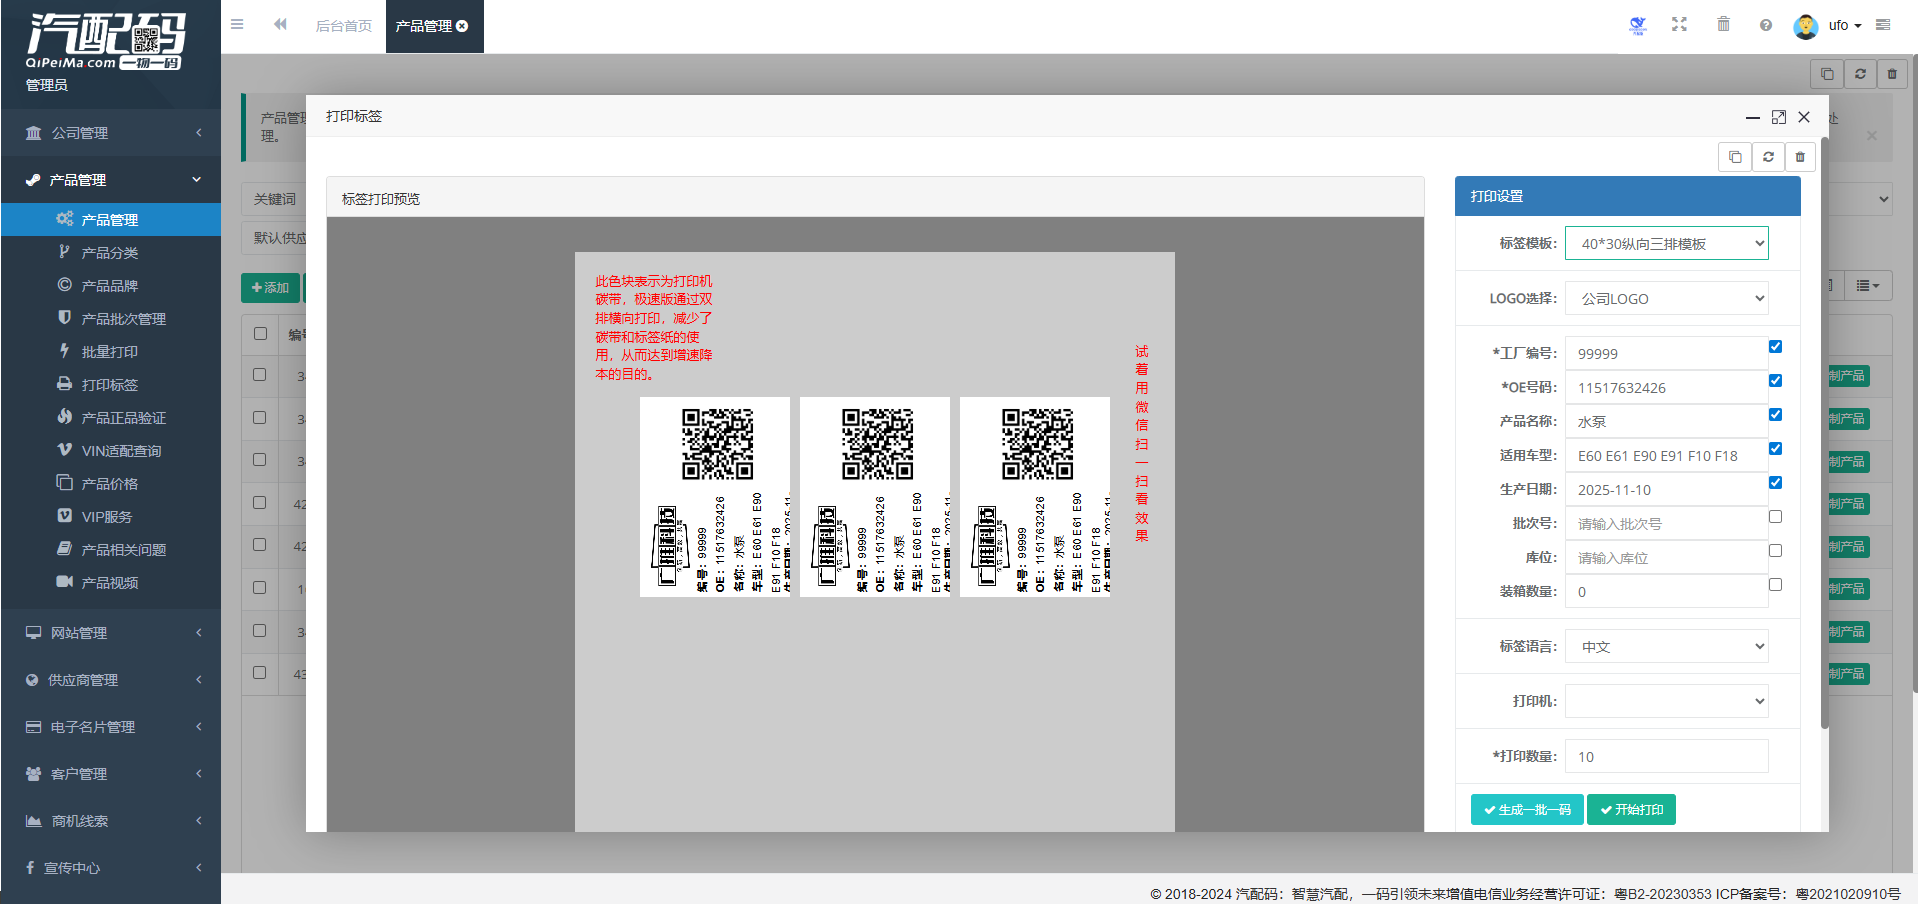Click the double-arrow back icon in tab bar
This screenshot has width=1918, height=904.
pos(280,25)
